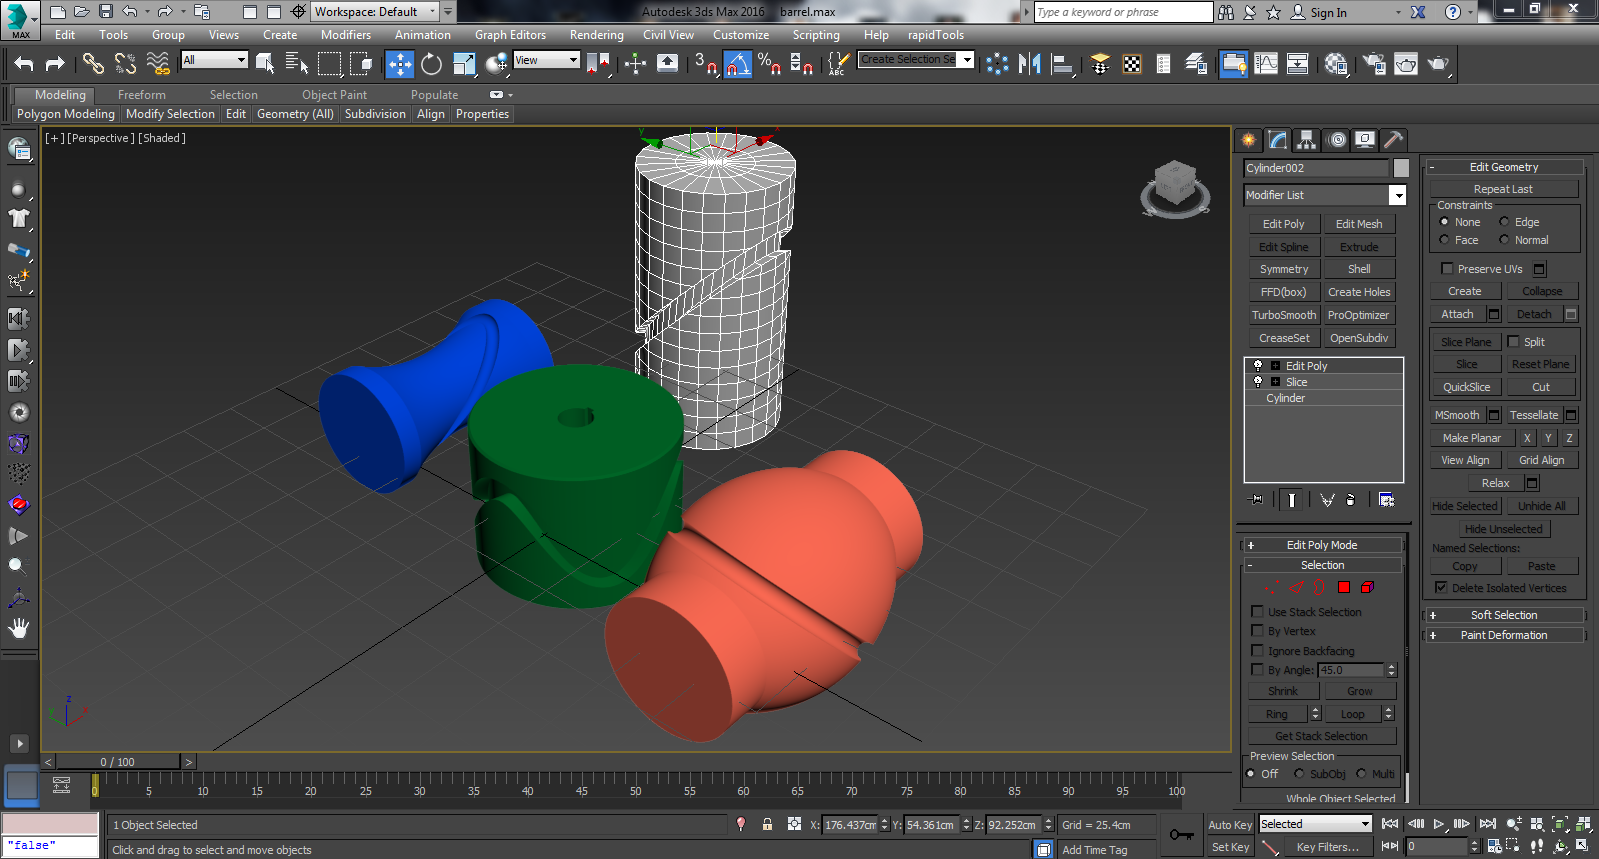Screen dimensions: 1599x859
Task: Open the Selected key filter dropdown
Action: (1315, 824)
